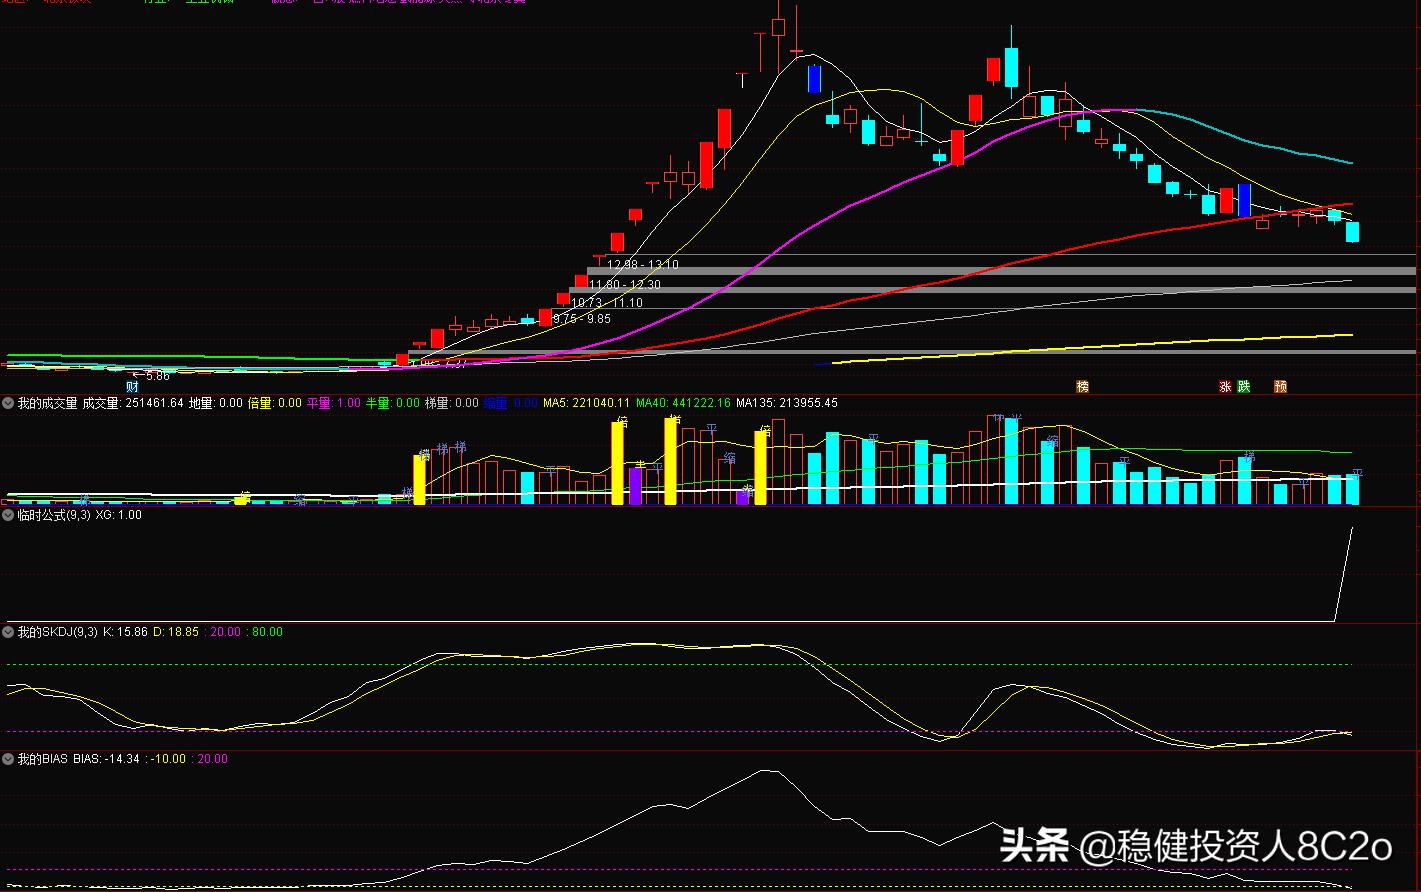Click the 80.00 upper threshold in SKDJ panel

tap(266, 632)
